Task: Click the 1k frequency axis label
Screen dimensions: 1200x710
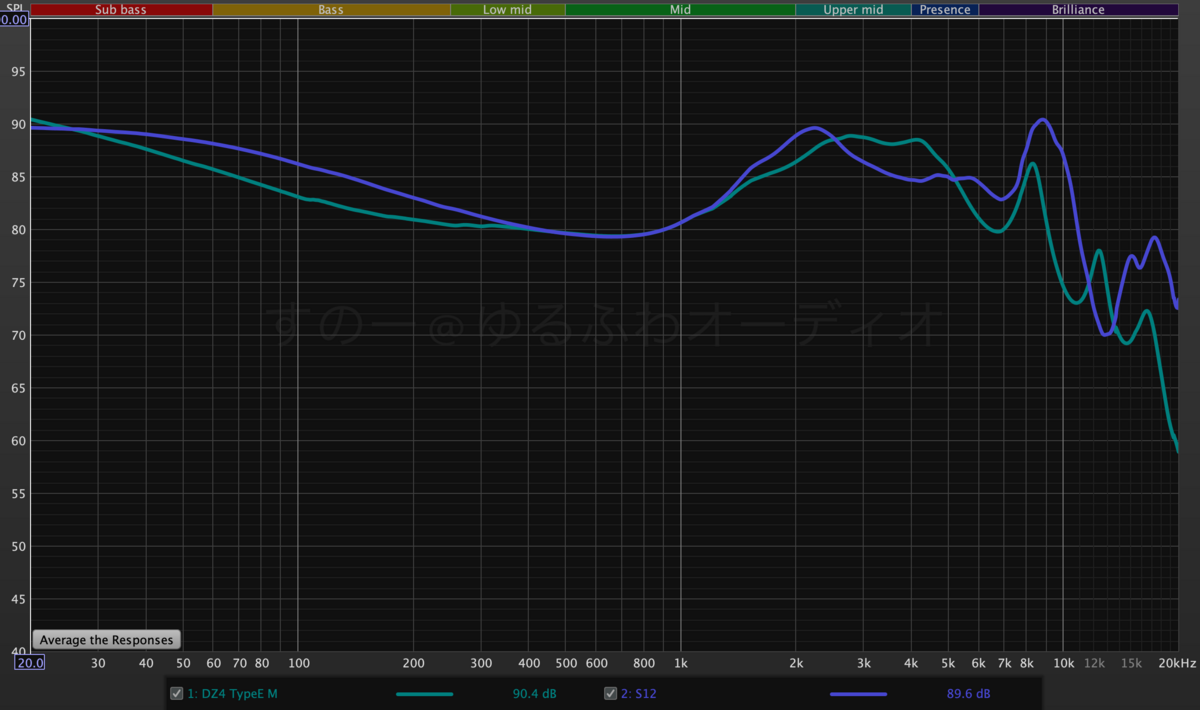Action: pyautogui.click(x=681, y=664)
